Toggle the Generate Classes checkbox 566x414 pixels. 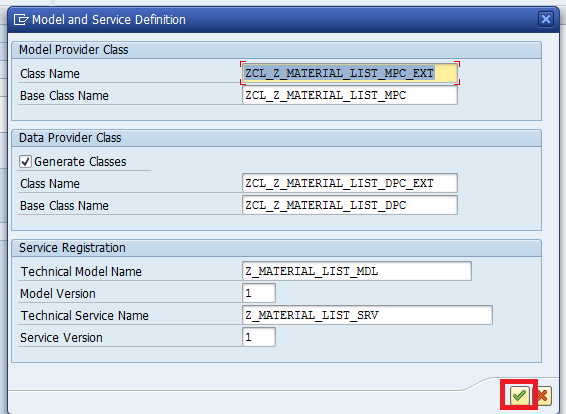[25, 161]
